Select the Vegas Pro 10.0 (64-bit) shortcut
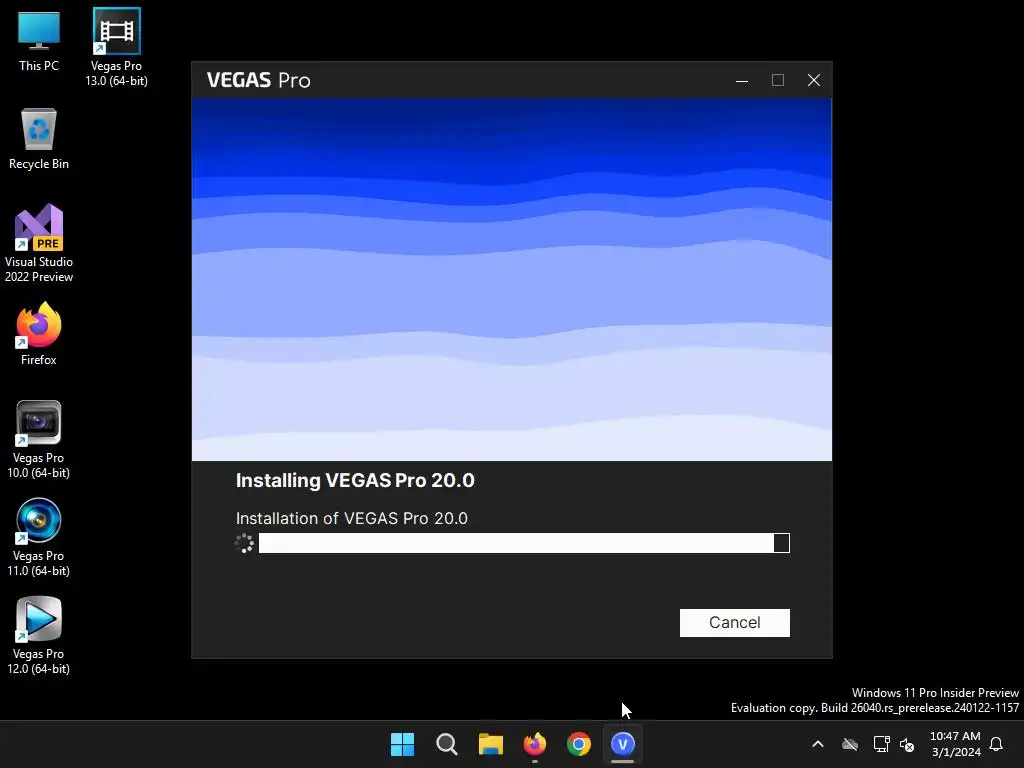Screen dimensions: 1024x768 [39, 440]
